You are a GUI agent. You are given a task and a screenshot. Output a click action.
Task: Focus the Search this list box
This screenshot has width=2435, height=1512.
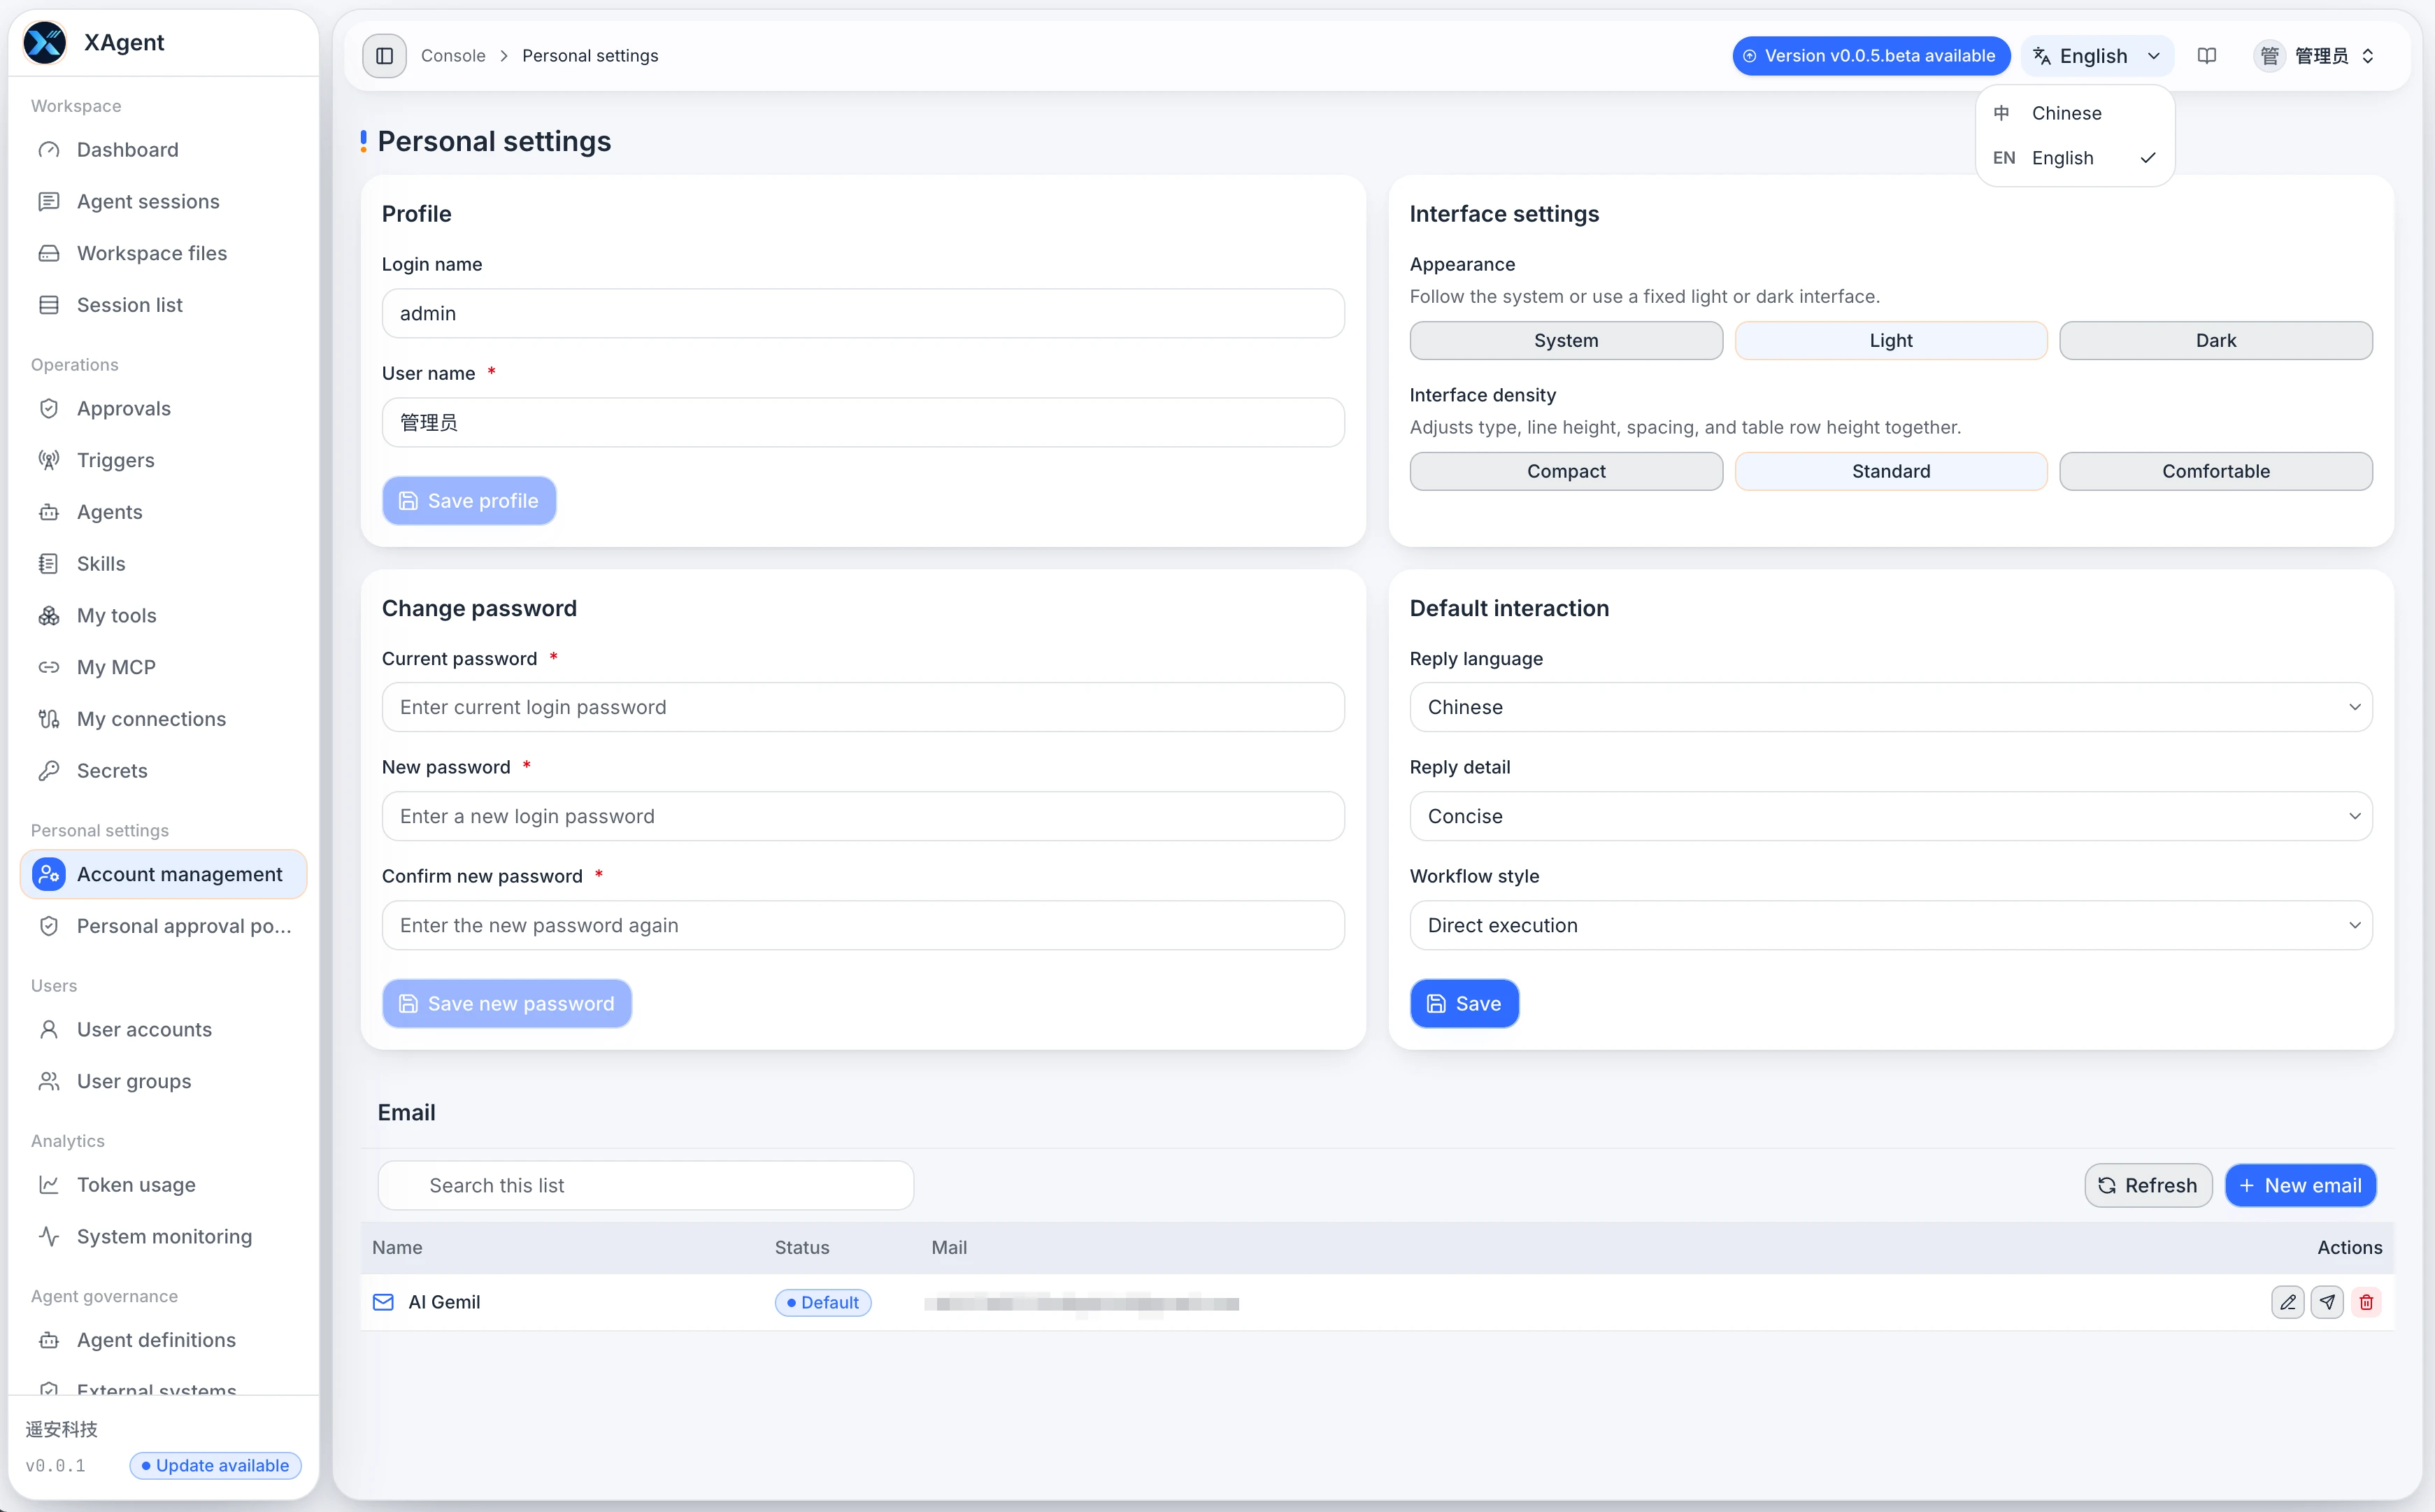pos(646,1185)
